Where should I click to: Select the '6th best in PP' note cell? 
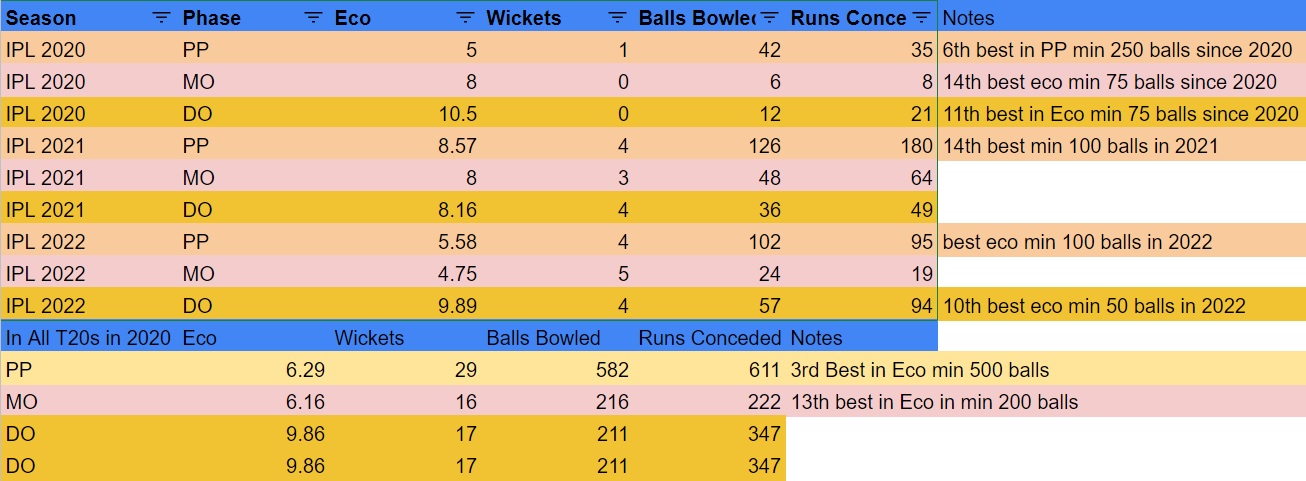pos(1122,50)
